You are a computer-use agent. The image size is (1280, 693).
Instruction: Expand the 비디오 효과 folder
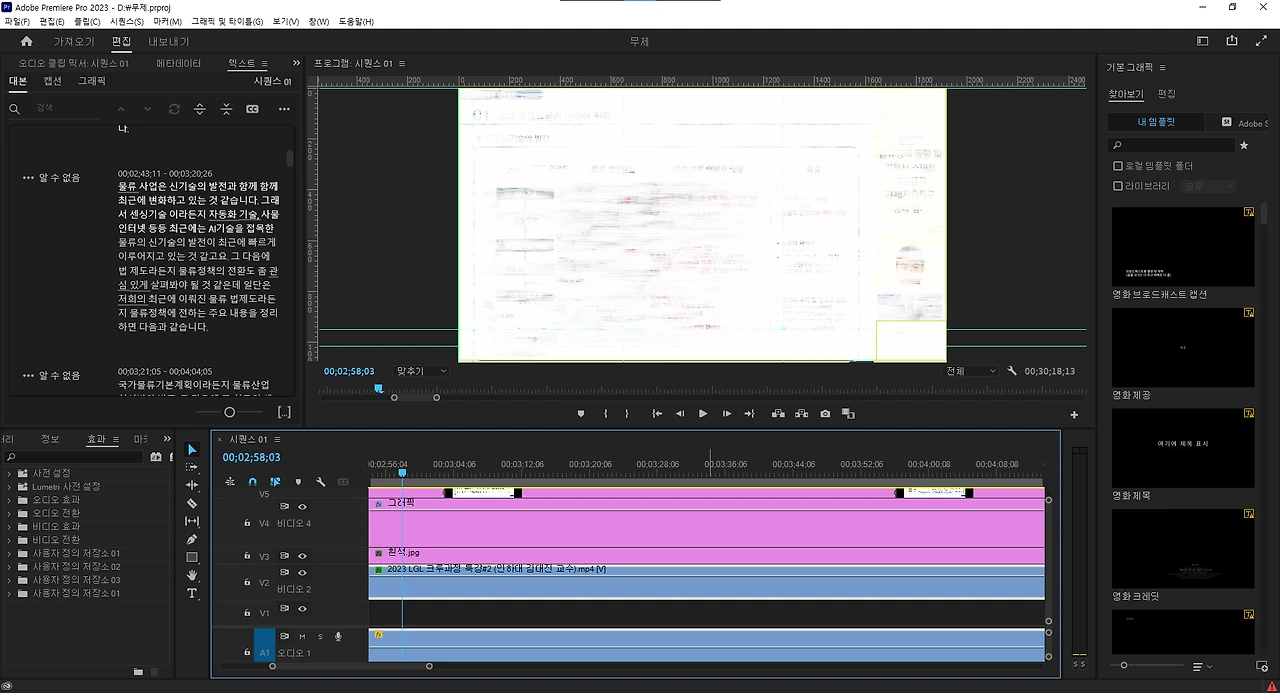(10, 526)
